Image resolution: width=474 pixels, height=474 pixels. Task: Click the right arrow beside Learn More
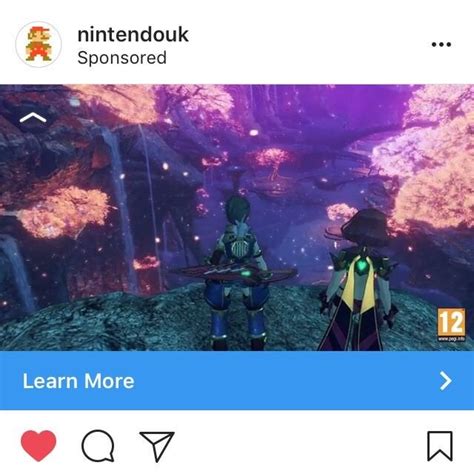(x=446, y=381)
